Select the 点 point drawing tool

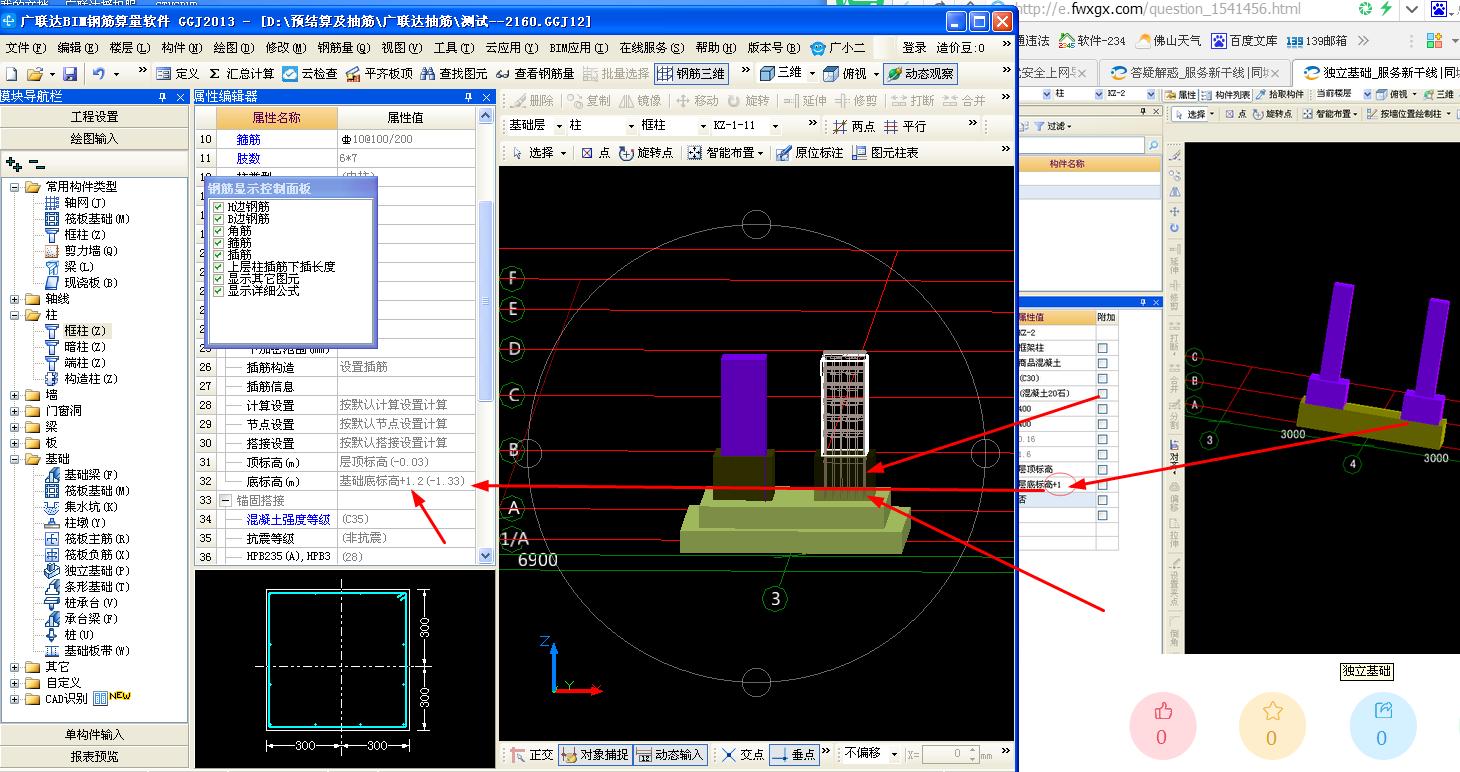click(596, 153)
